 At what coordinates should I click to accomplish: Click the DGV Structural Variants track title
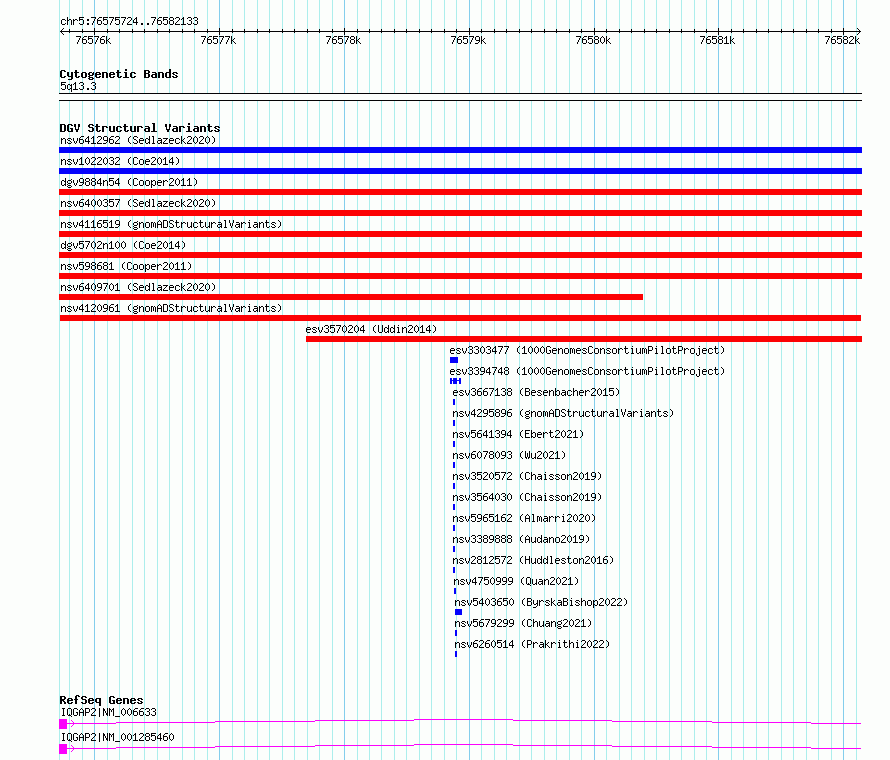140,128
